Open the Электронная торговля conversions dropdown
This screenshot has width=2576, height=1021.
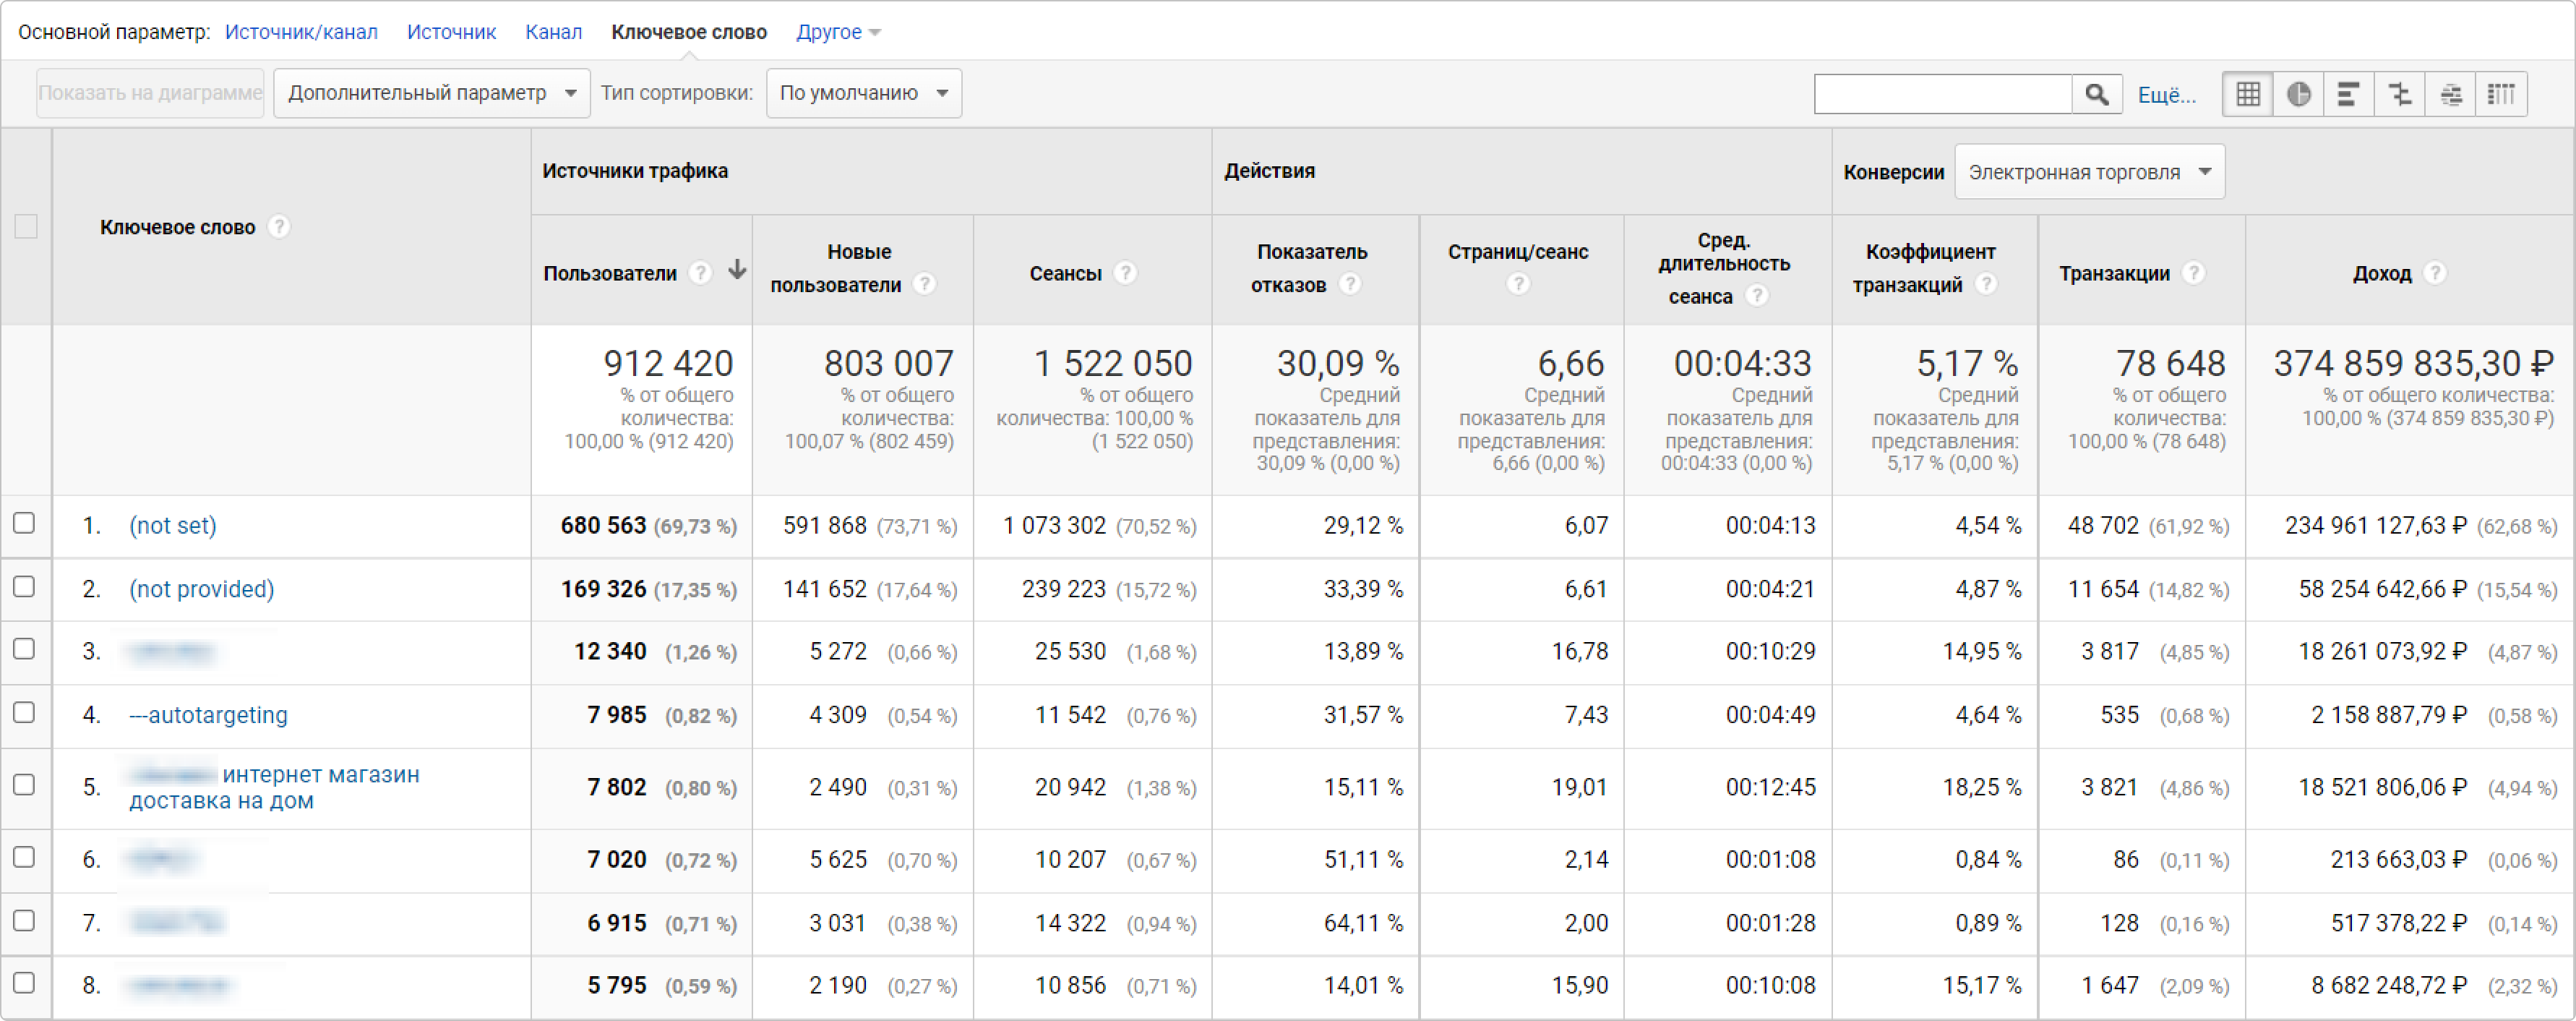click(x=2089, y=172)
